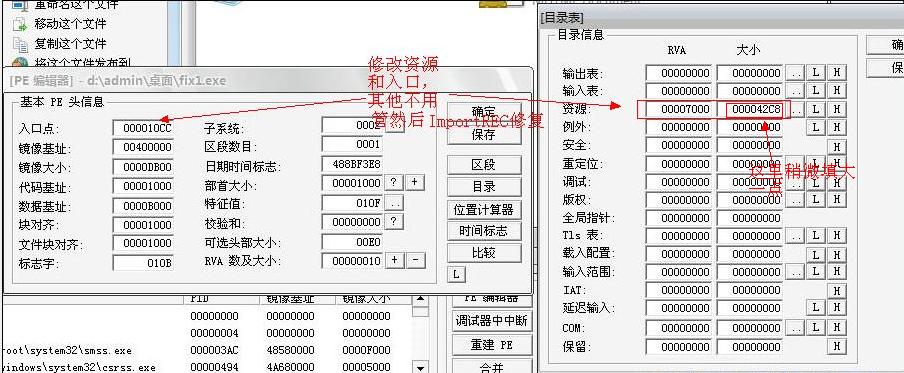This screenshot has width=904, height=373.
Task: Click 复制这个文件 in Explorer sidebar
Action: (x=70, y=44)
